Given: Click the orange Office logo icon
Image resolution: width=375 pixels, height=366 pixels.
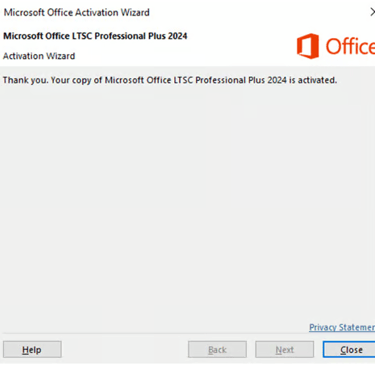Looking at the screenshot, I should click(307, 46).
